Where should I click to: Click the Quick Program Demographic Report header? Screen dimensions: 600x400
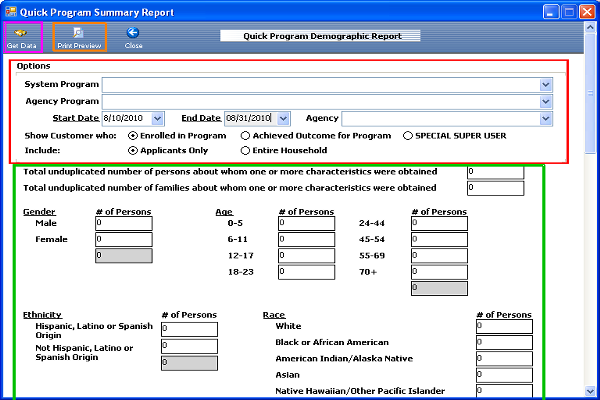pyautogui.click(x=322, y=36)
